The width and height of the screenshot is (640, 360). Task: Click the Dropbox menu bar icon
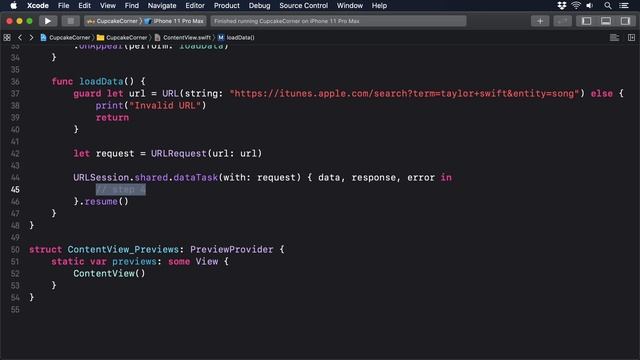562,6
